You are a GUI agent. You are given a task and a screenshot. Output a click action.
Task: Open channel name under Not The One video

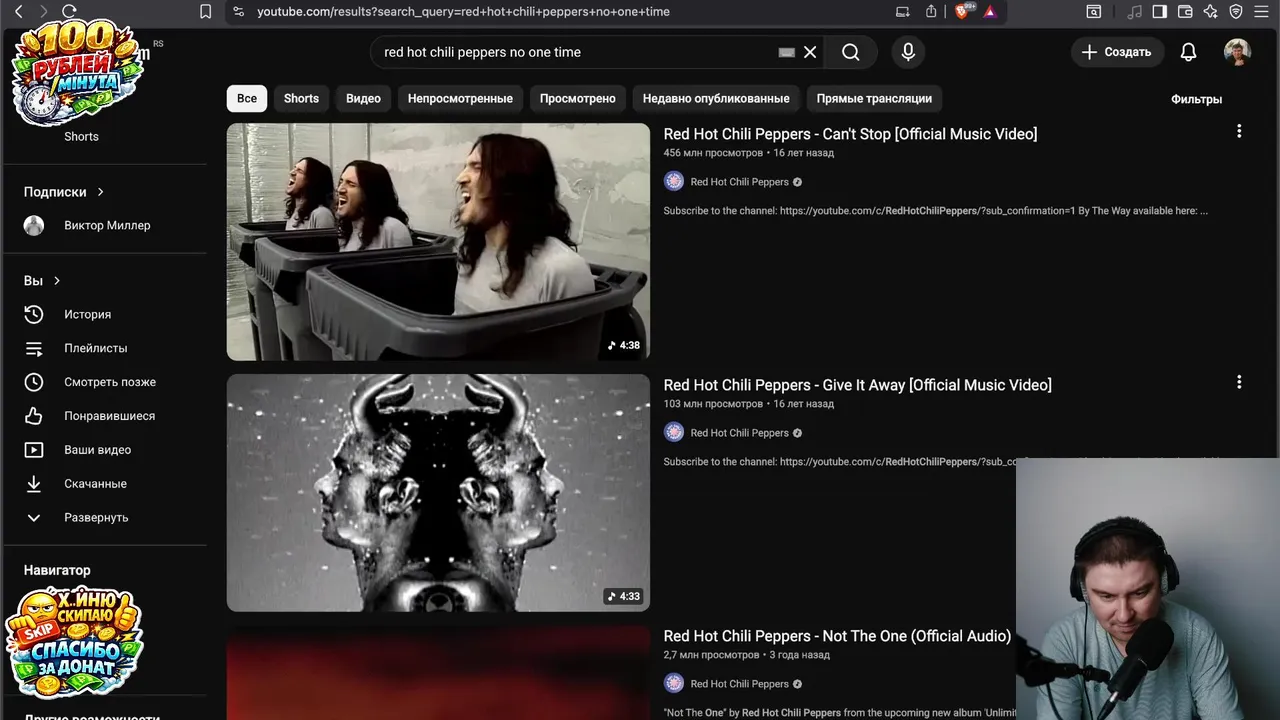coord(739,684)
